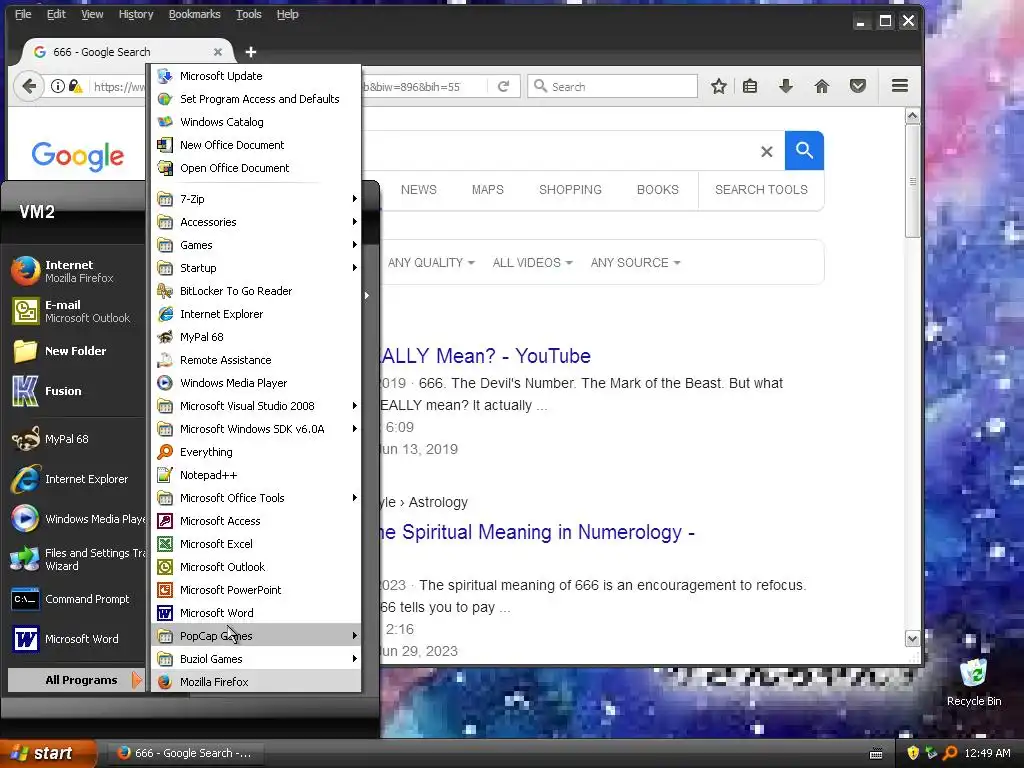
Task: Open the ALL VIDEOS filter dropdown
Action: 532,263
